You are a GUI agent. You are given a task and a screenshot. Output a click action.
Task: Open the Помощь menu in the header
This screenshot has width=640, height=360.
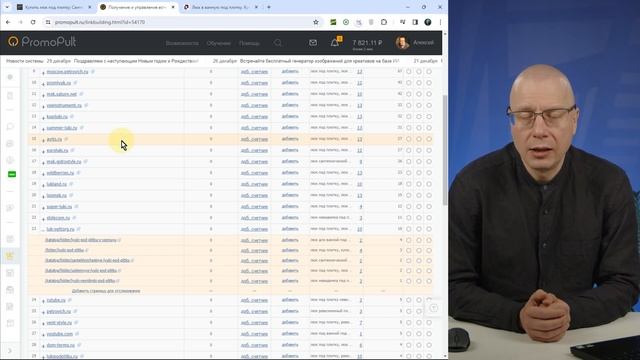click(249, 43)
